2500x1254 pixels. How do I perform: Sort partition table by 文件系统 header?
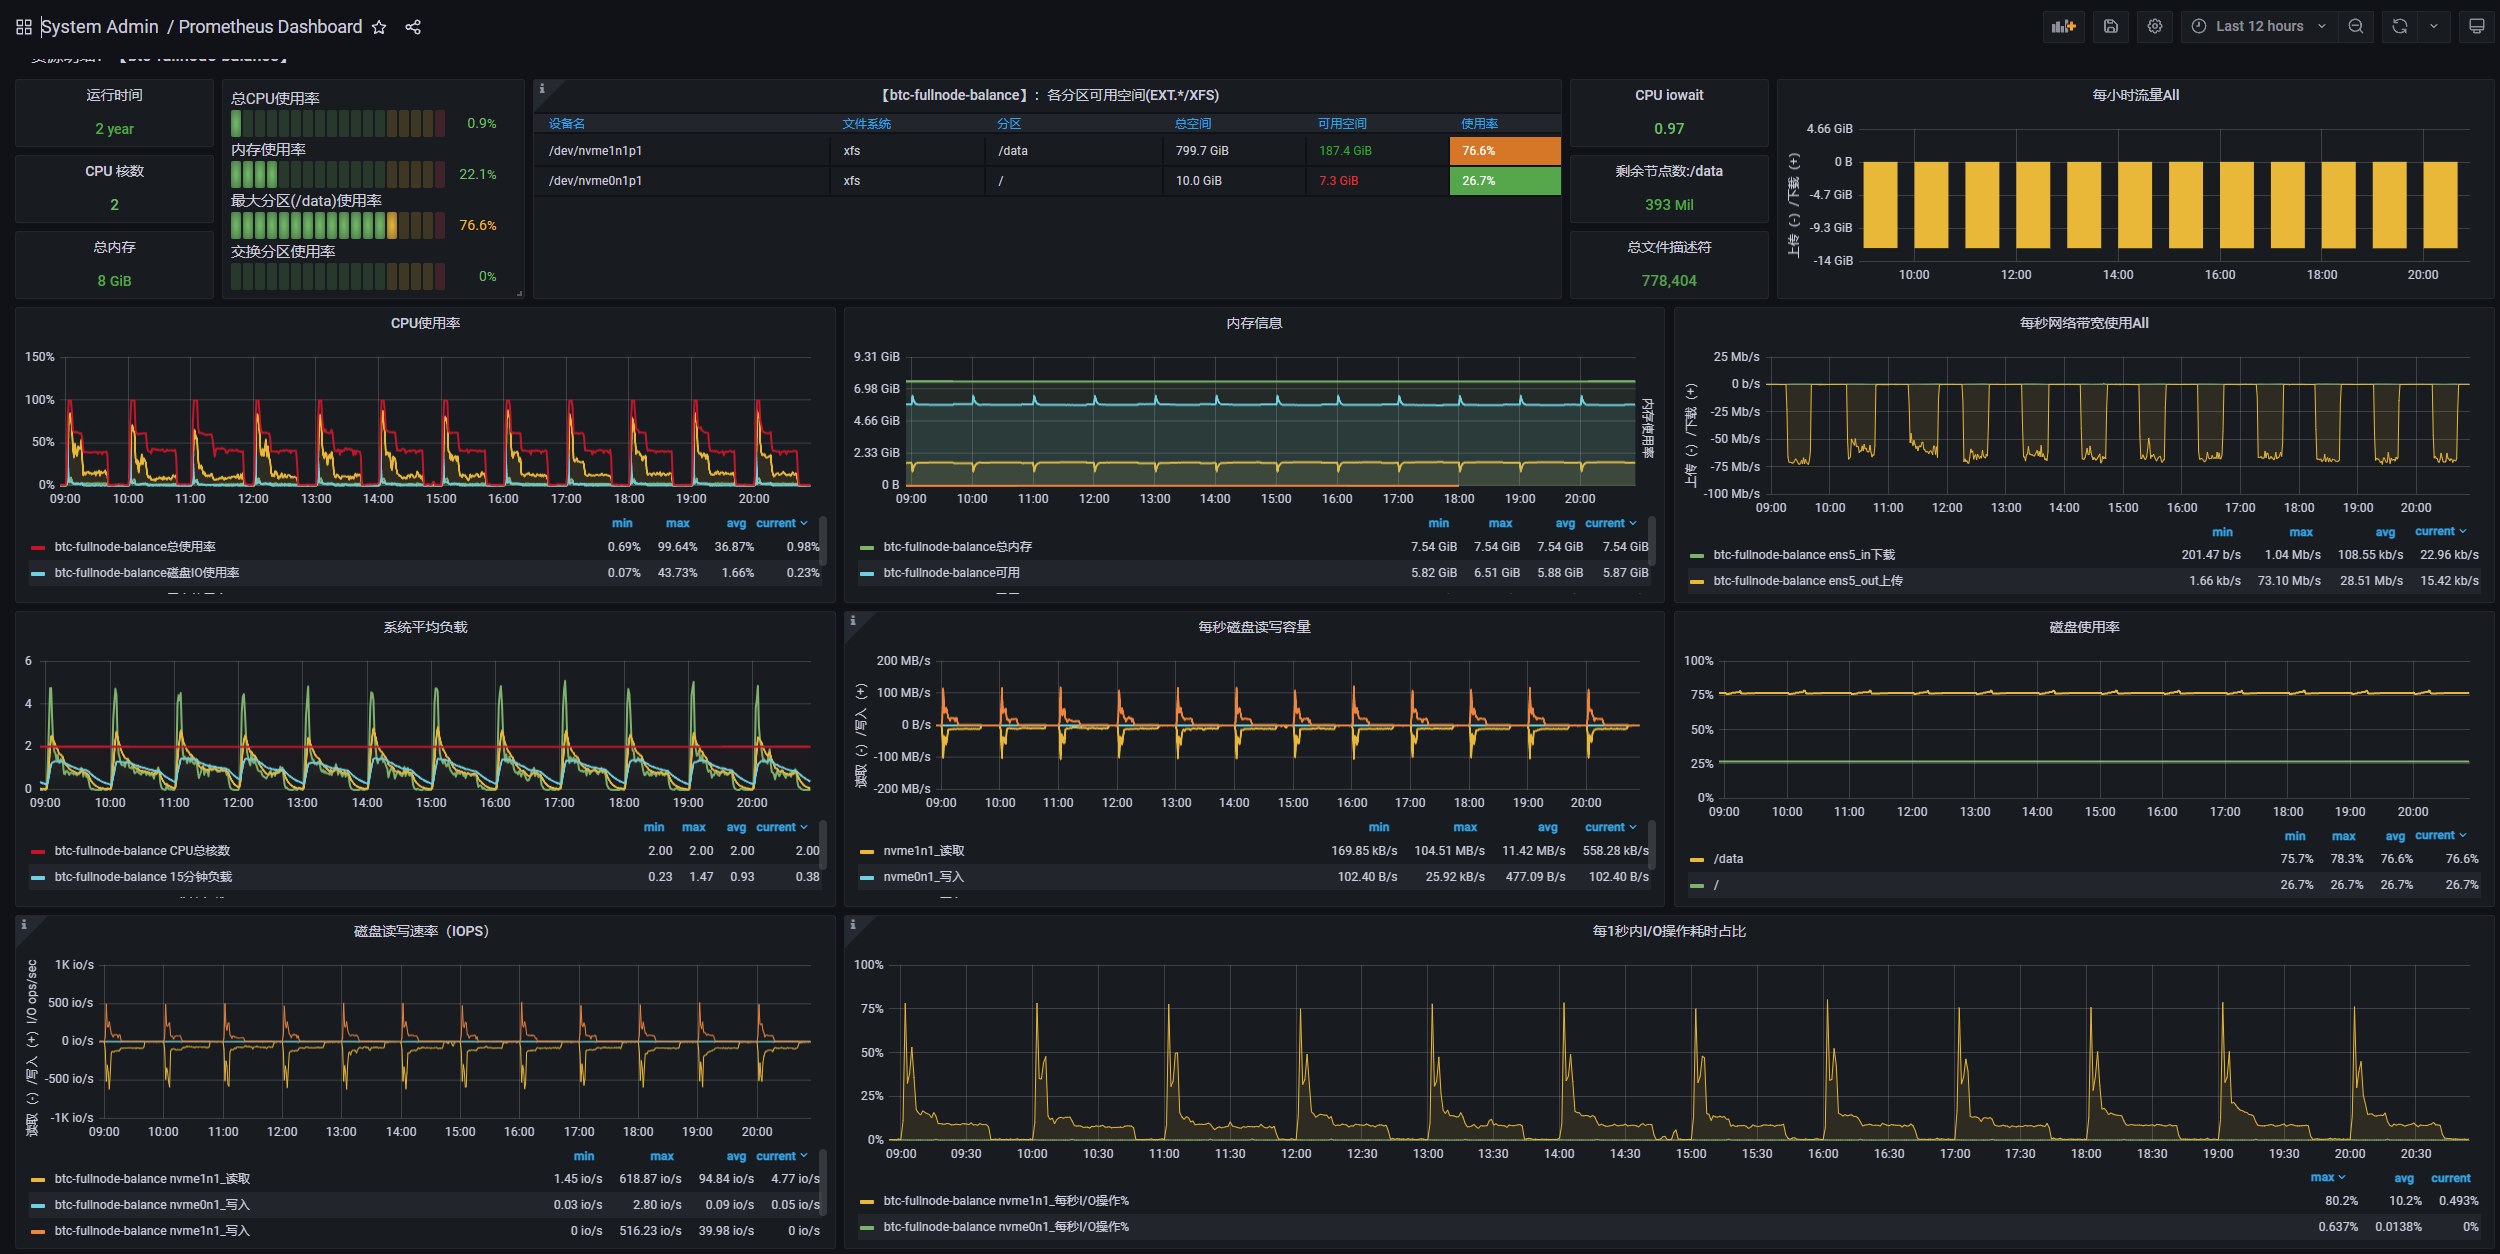866,124
